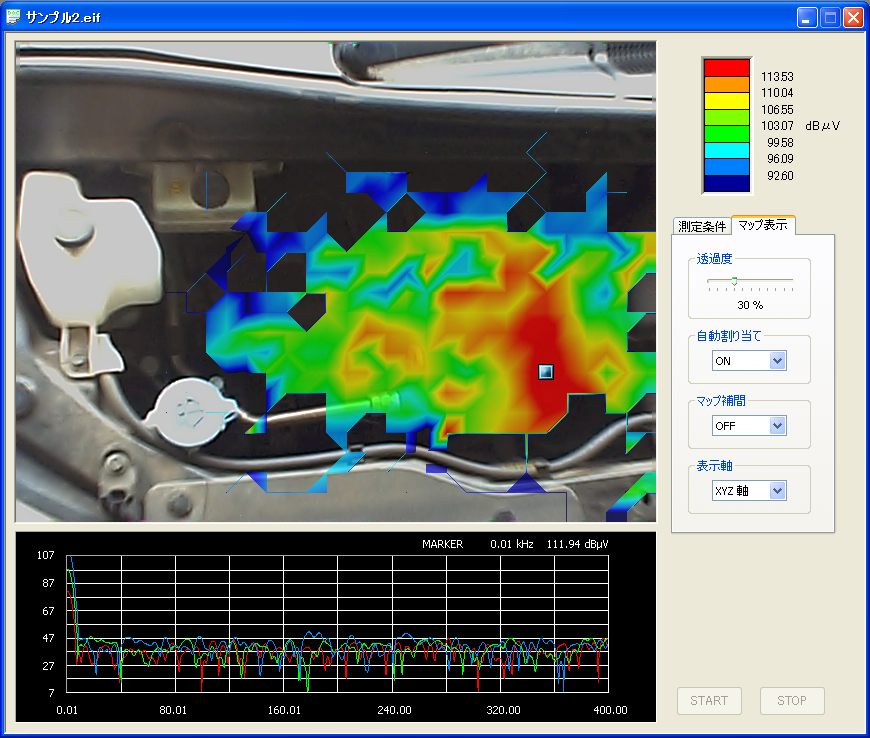Click the square marker on the heatmap
The width and height of the screenshot is (870, 738).
click(x=545, y=372)
